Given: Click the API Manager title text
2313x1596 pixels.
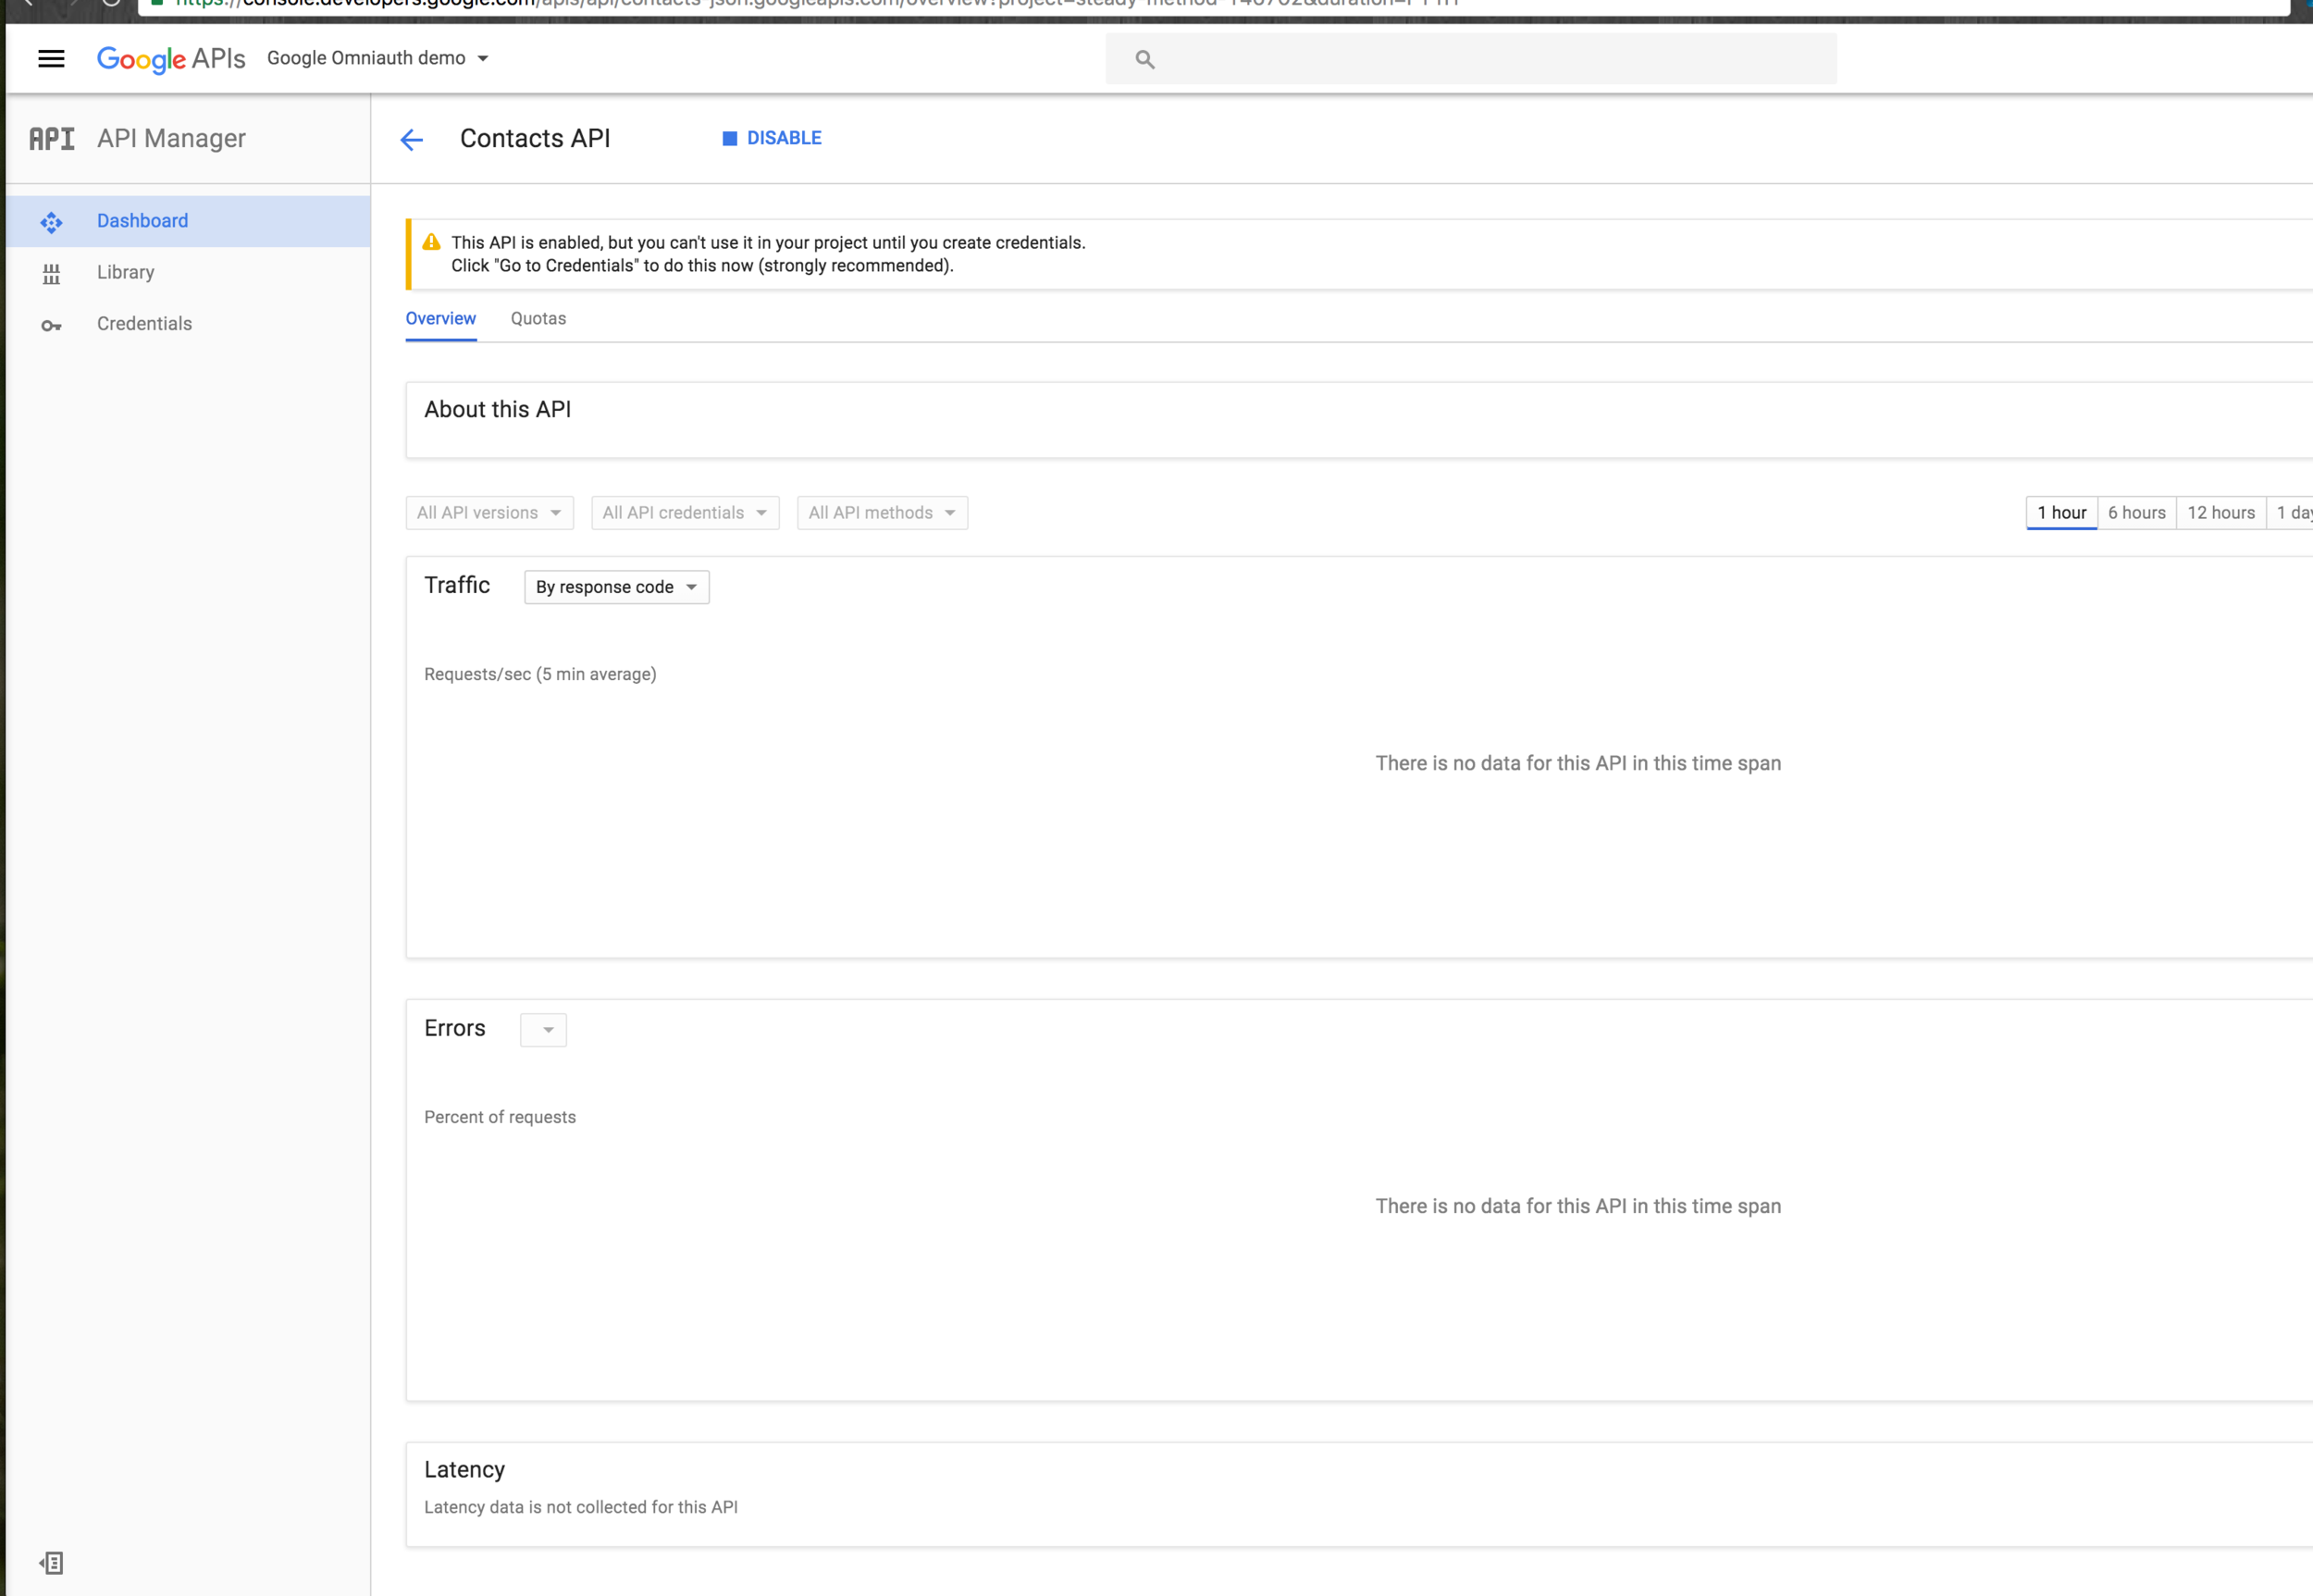Looking at the screenshot, I should pos(171,139).
